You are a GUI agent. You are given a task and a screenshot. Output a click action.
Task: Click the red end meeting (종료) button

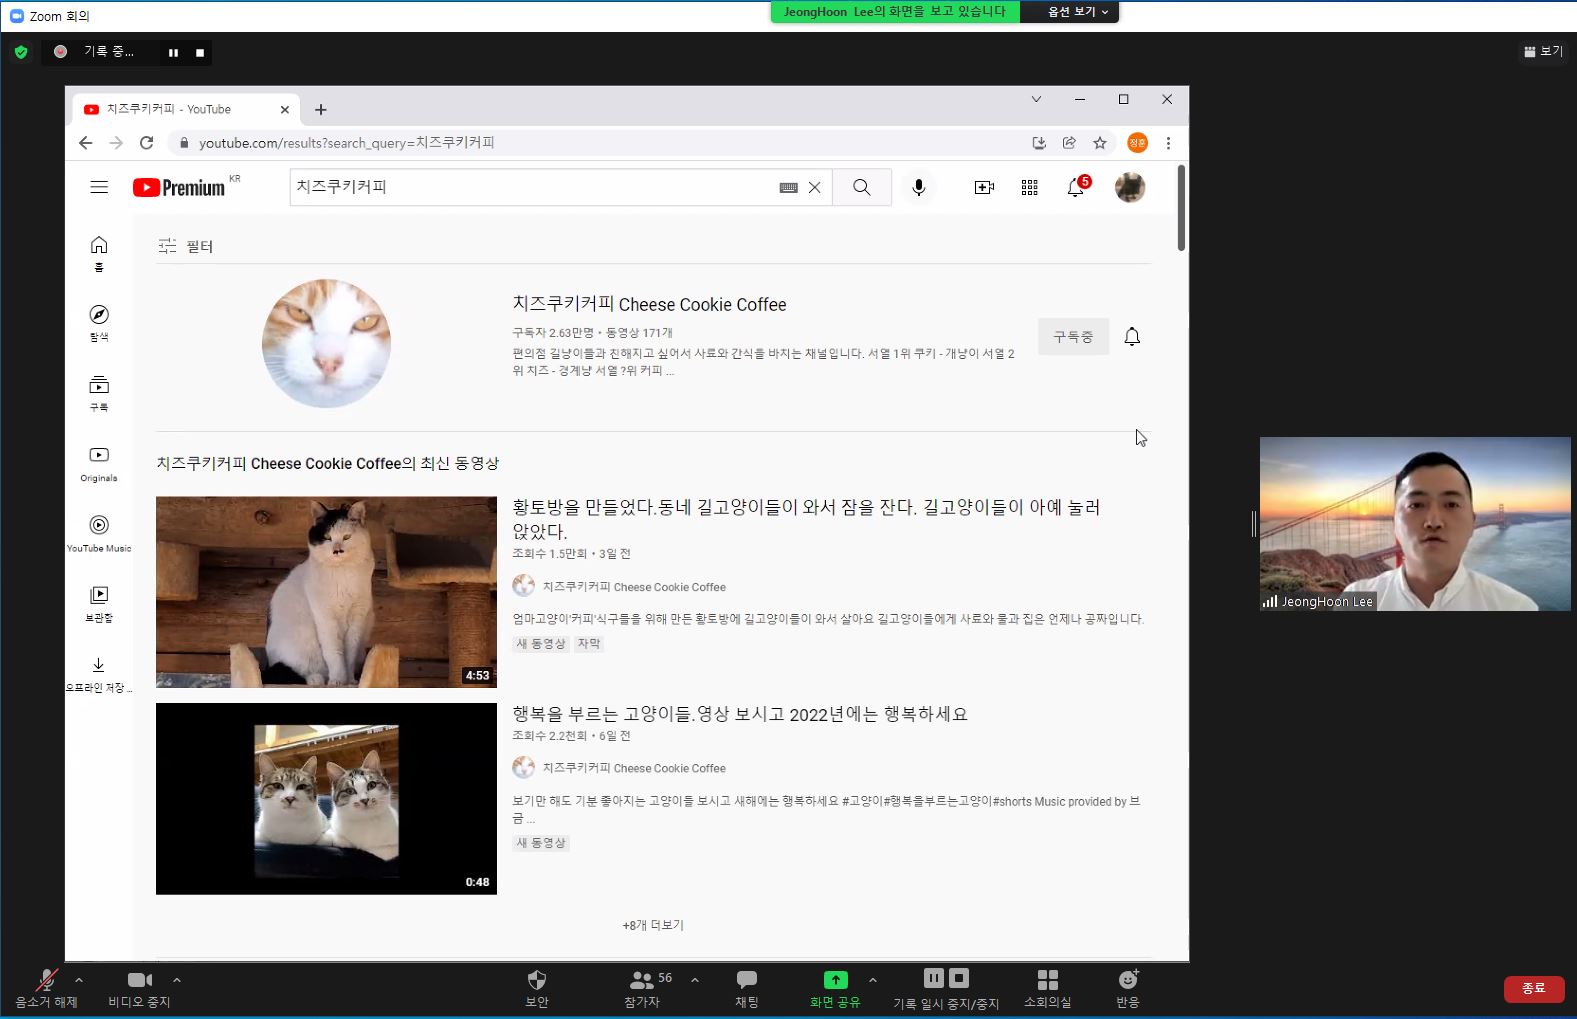click(x=1533, y=988)
